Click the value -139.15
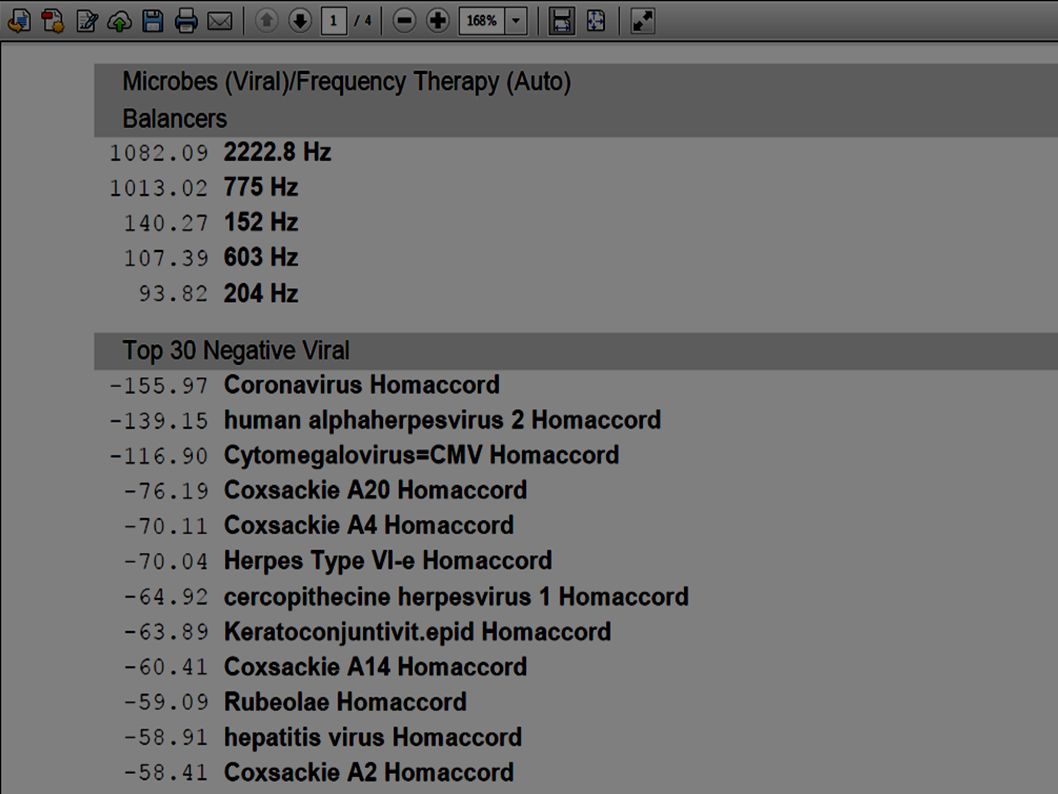This screenshot has height=794, width=1058. tap(159, 421)
